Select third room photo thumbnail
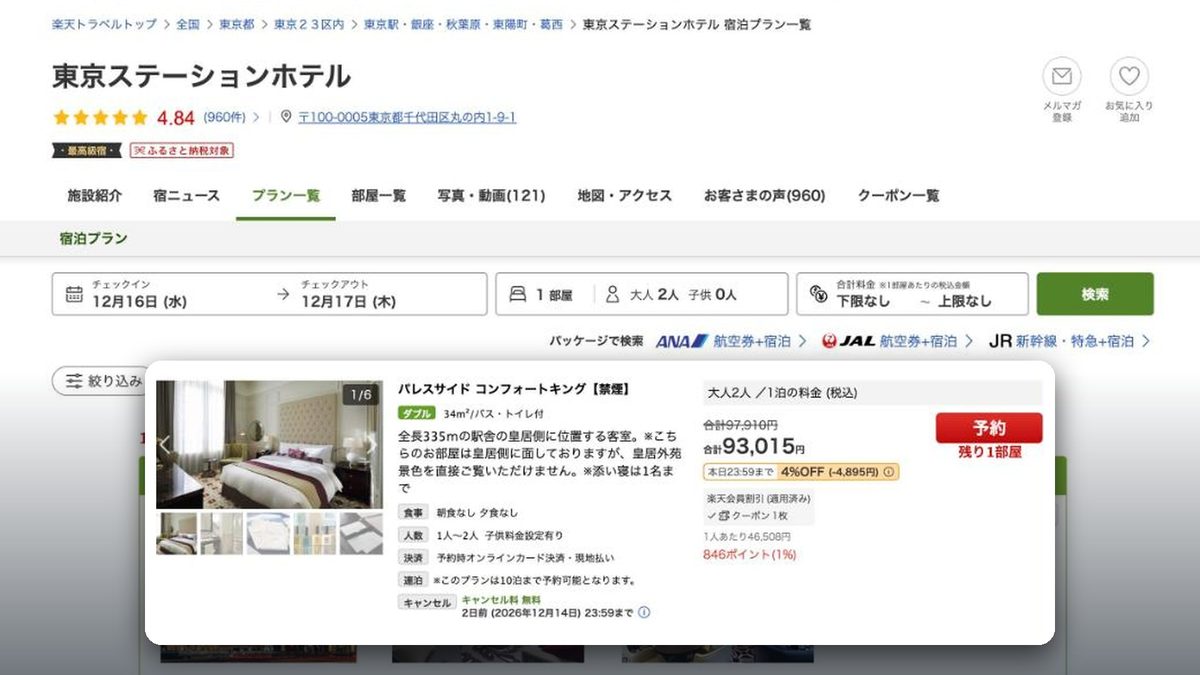Screen dimensions: 1200x675 [x=268, y=534]
